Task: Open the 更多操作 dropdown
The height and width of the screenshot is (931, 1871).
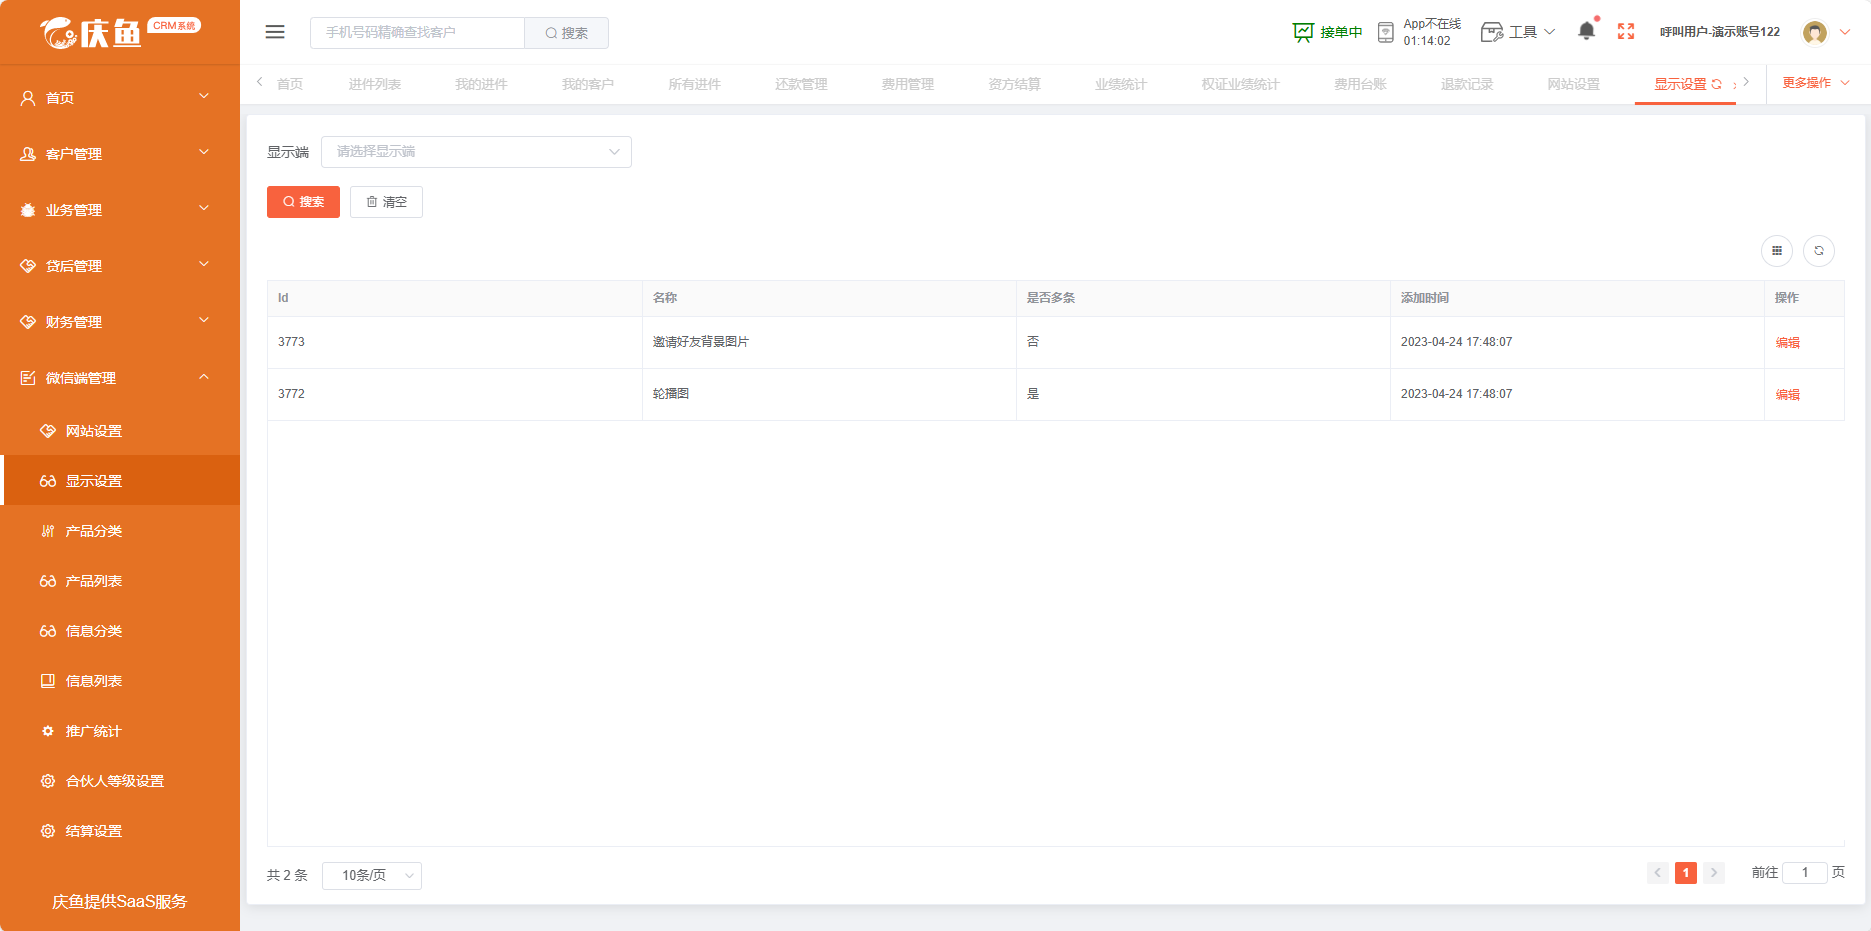Action: 1816,83
